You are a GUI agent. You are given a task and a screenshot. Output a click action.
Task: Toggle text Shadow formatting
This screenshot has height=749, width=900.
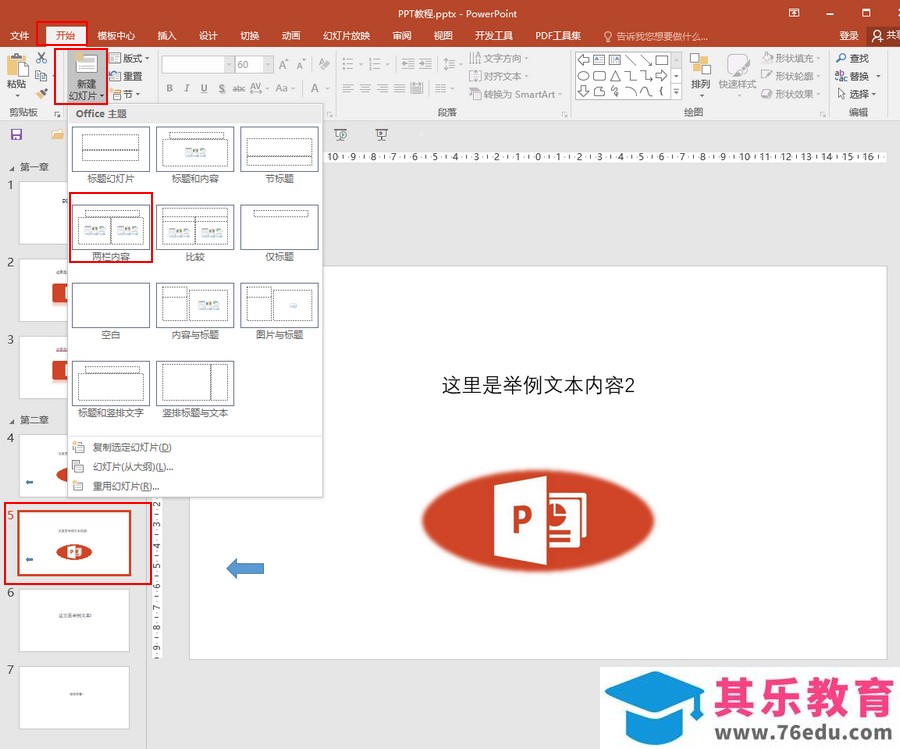(x=222, y=88)
